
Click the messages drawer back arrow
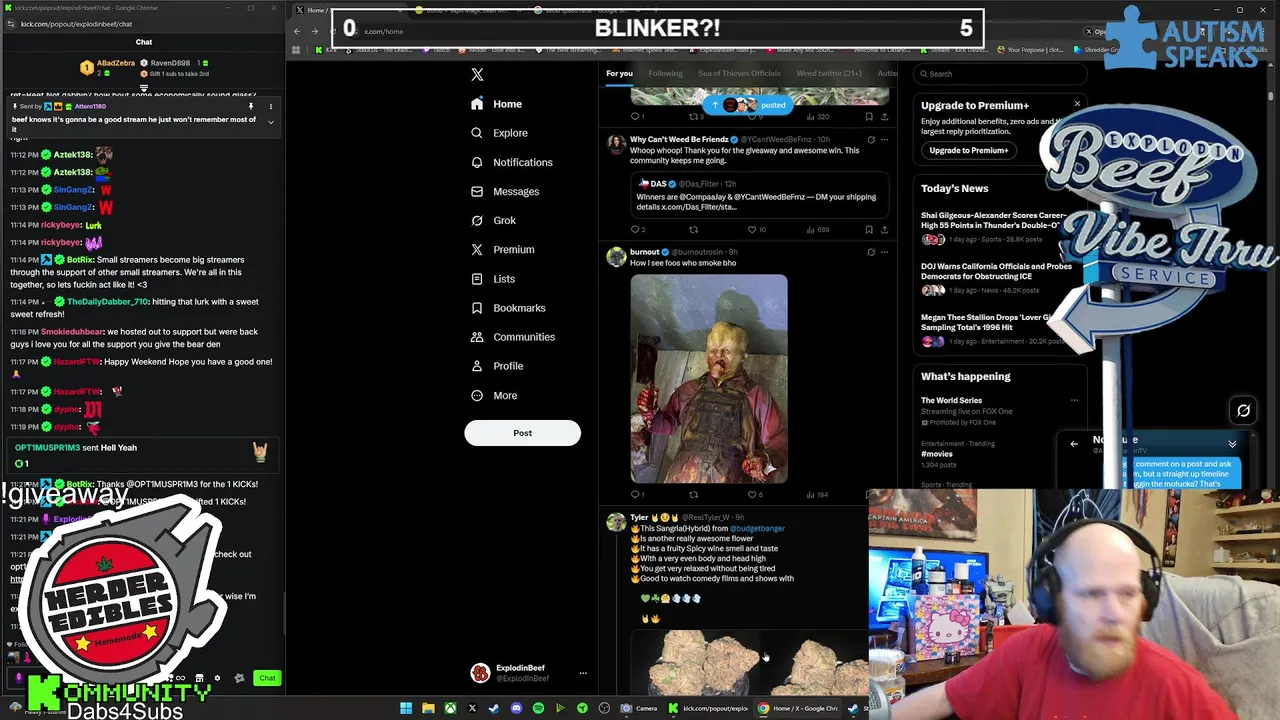tap(1074, 444)
